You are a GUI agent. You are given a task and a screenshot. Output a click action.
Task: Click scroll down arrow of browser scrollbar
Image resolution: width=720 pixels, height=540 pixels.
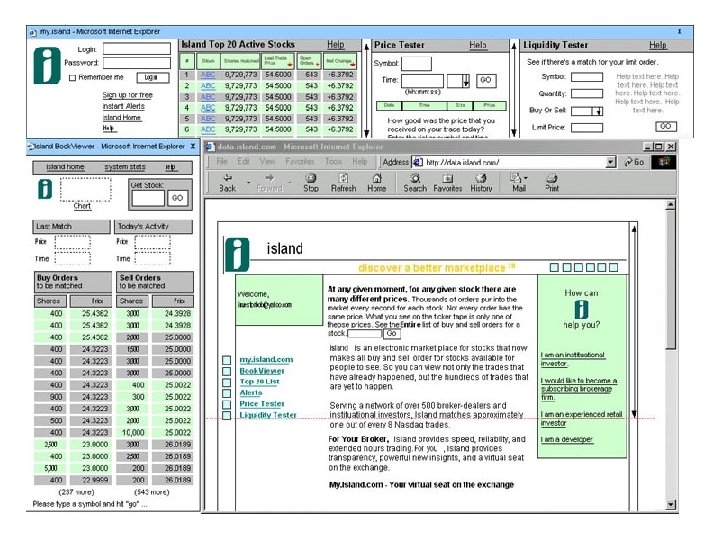(x=670, y=504)
